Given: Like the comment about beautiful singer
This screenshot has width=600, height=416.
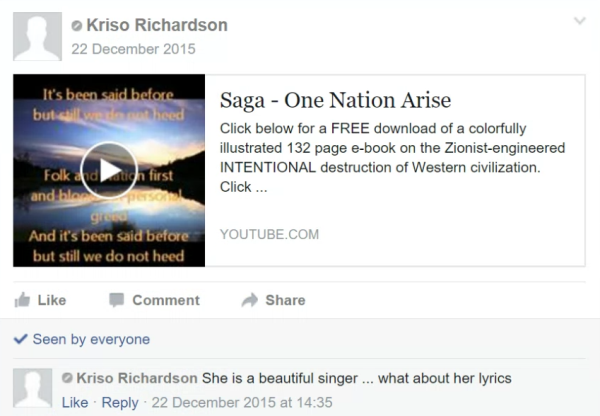Looking at the screenshot, I should 75,403.
